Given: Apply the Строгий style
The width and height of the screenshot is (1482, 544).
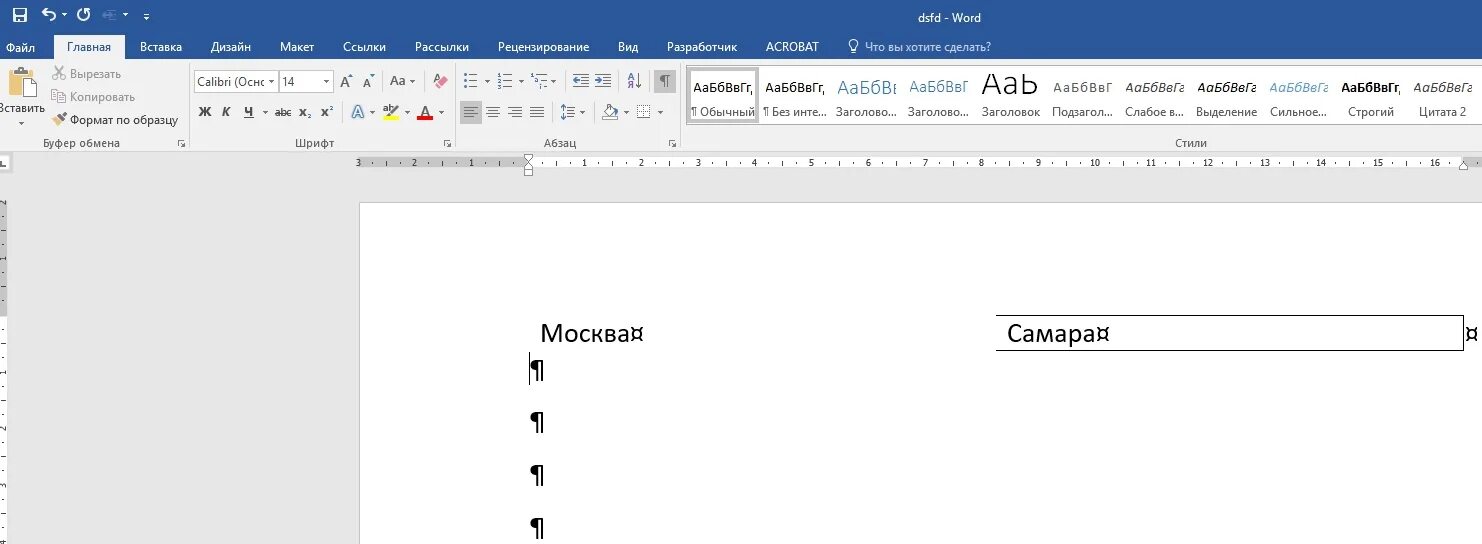Looking at the screenshot, I should (x=1370, y=95).
